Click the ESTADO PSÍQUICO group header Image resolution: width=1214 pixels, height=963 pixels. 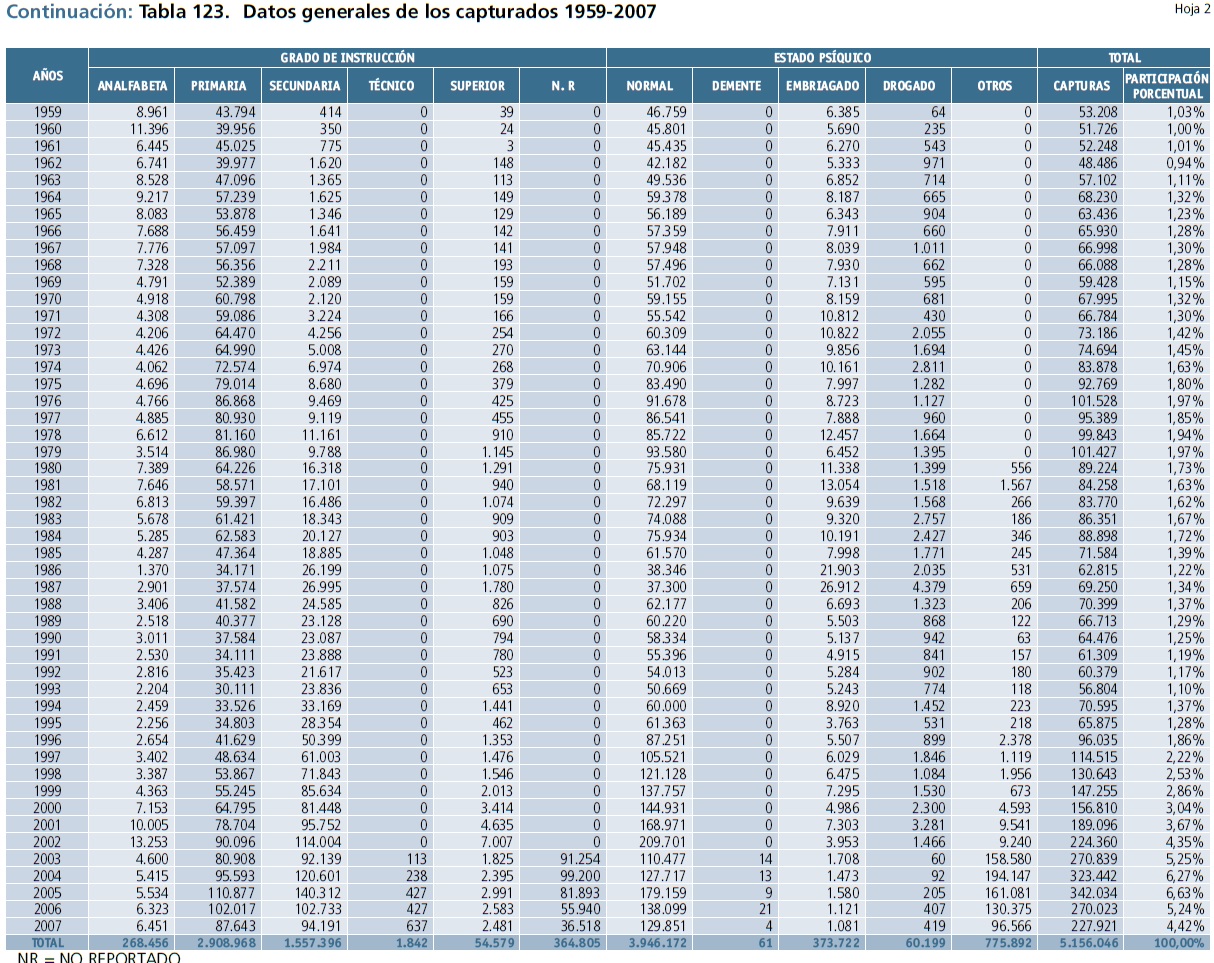(x=823, y=58)
